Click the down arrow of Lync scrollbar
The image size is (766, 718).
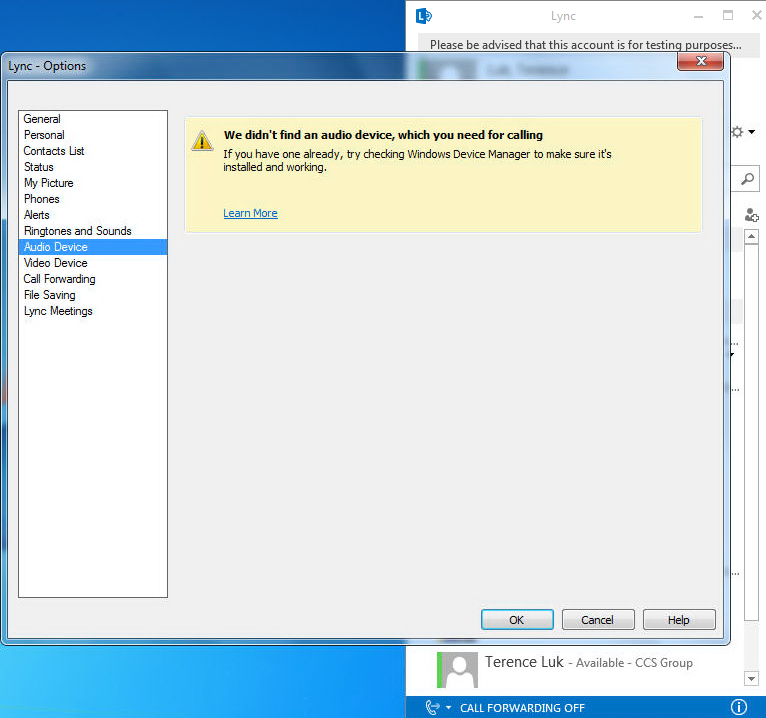click(x=751, y=678)
